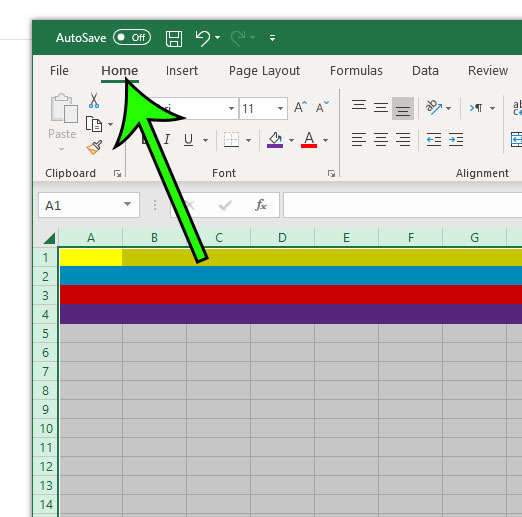Screen dimensions: 522x517
Task: Apply purple fill color bucket
Action: tap(275, 140)
